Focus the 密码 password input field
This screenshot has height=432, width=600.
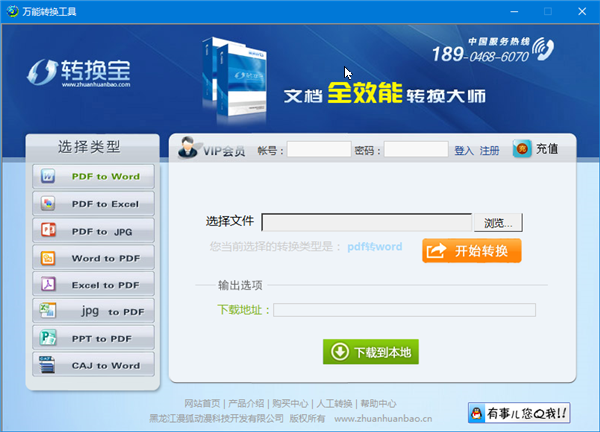point(416,149)
